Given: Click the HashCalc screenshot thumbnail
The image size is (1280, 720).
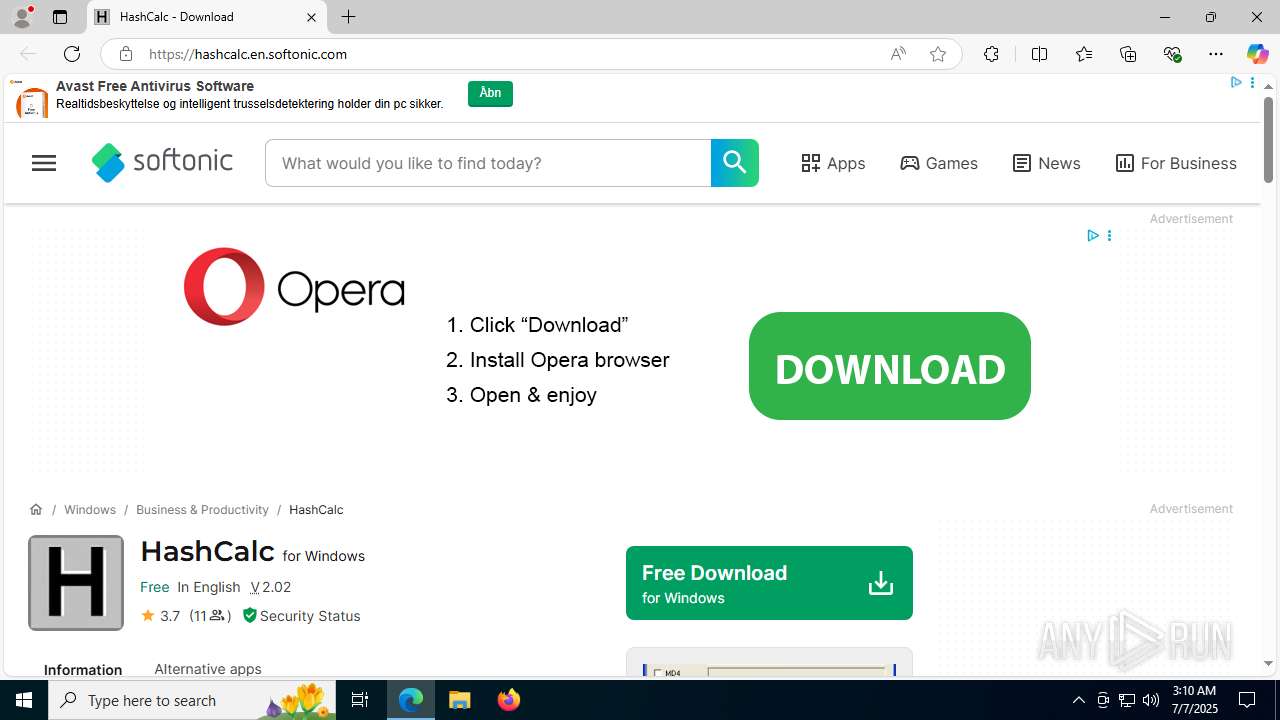Looking at the screenshot, I should pyautogui.click(x=769, y=662).
